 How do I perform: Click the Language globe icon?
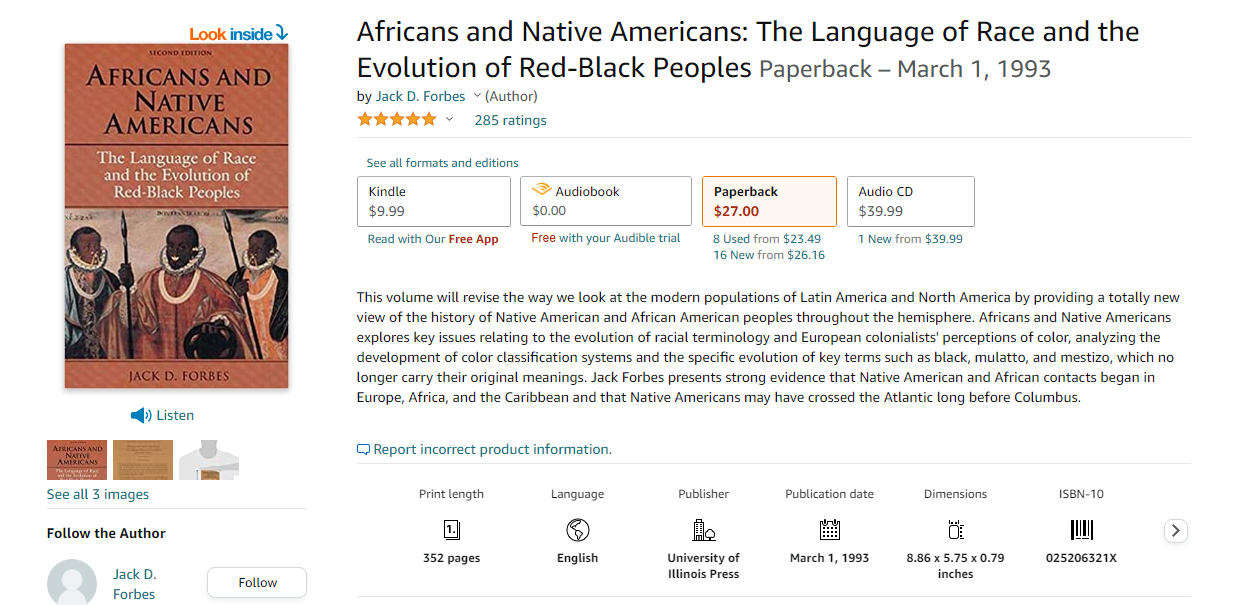tap(577, 530)
